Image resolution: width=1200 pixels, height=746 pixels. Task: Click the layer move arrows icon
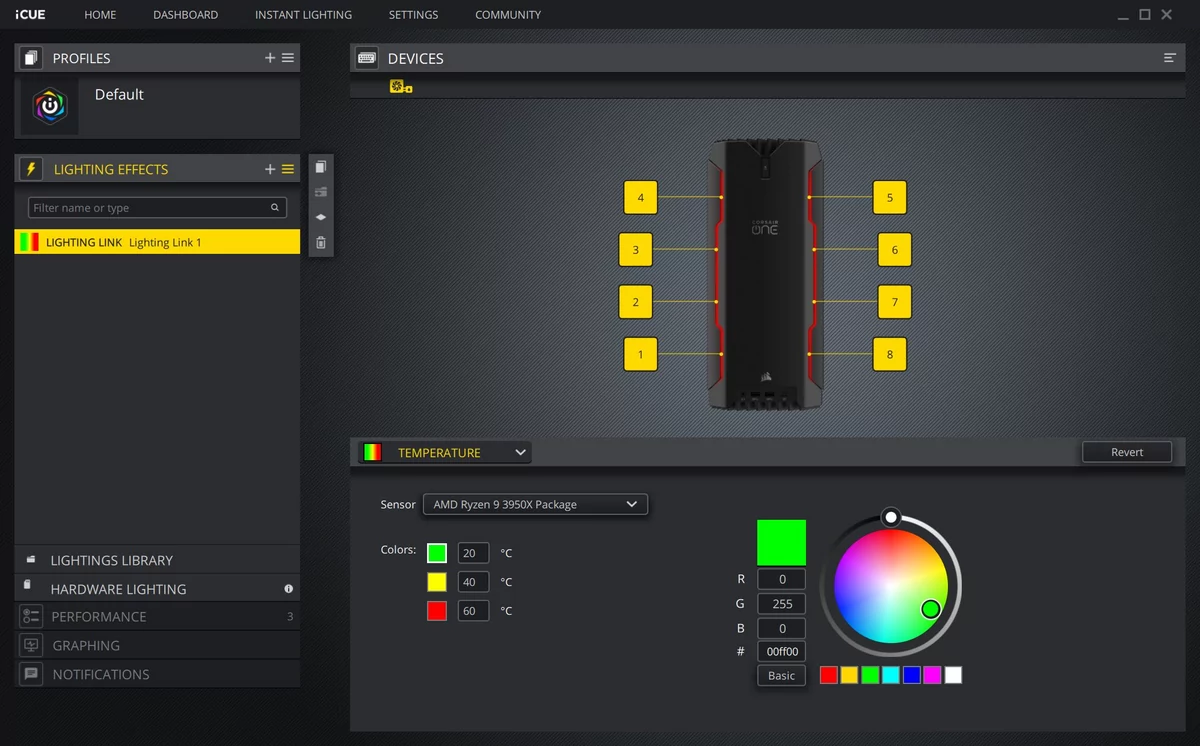tap(320, 217)
